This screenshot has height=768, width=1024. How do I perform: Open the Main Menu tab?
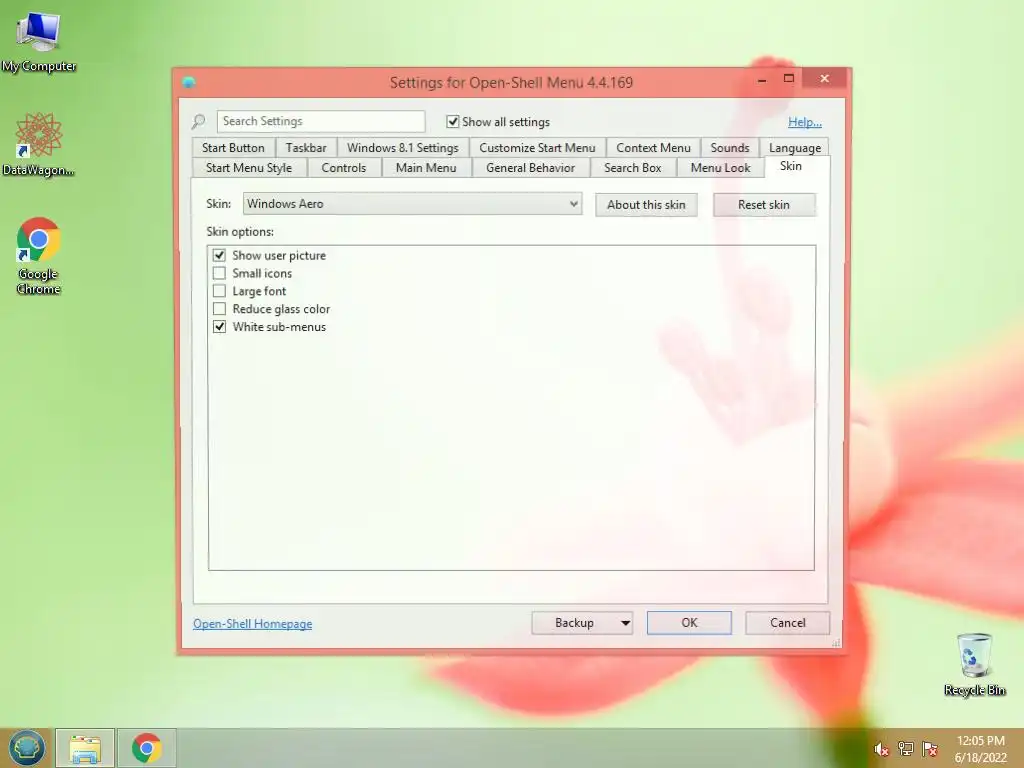(426, 168)
